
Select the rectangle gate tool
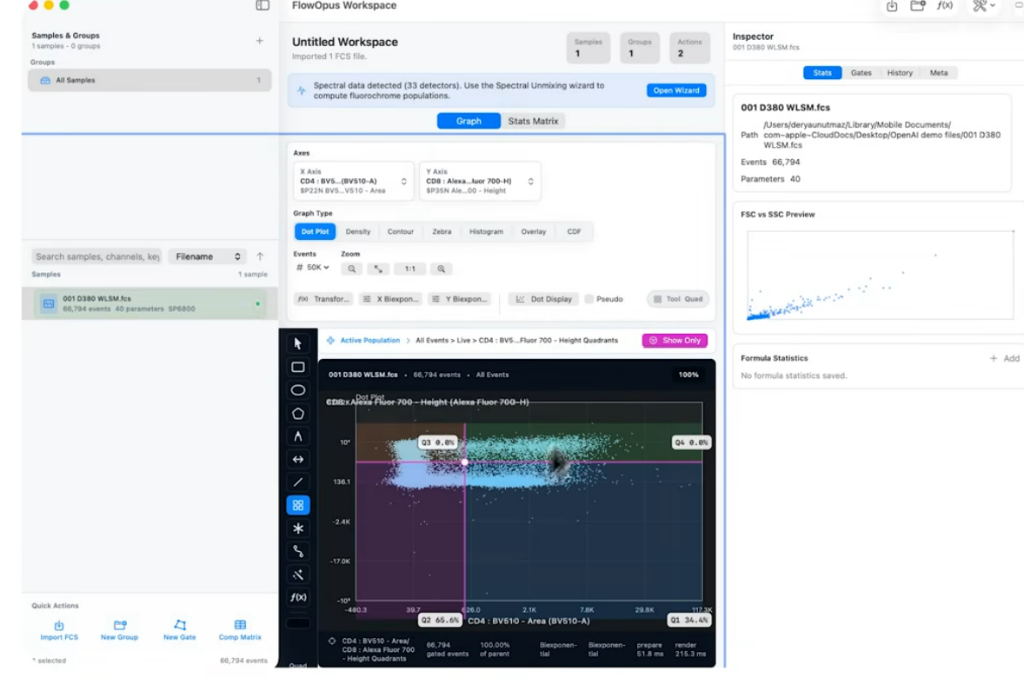click(298, 367)
